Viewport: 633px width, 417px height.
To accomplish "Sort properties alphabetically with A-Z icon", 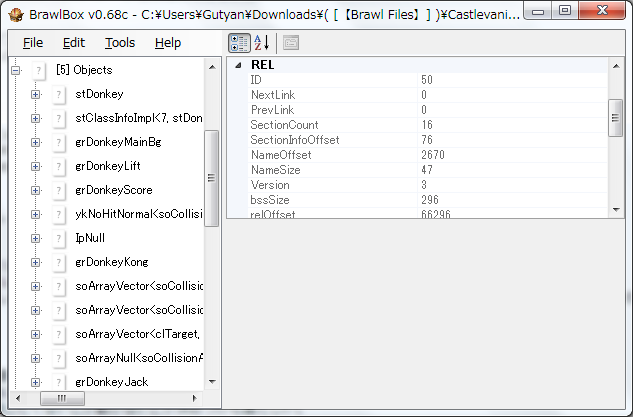I will tap(262, 43).
